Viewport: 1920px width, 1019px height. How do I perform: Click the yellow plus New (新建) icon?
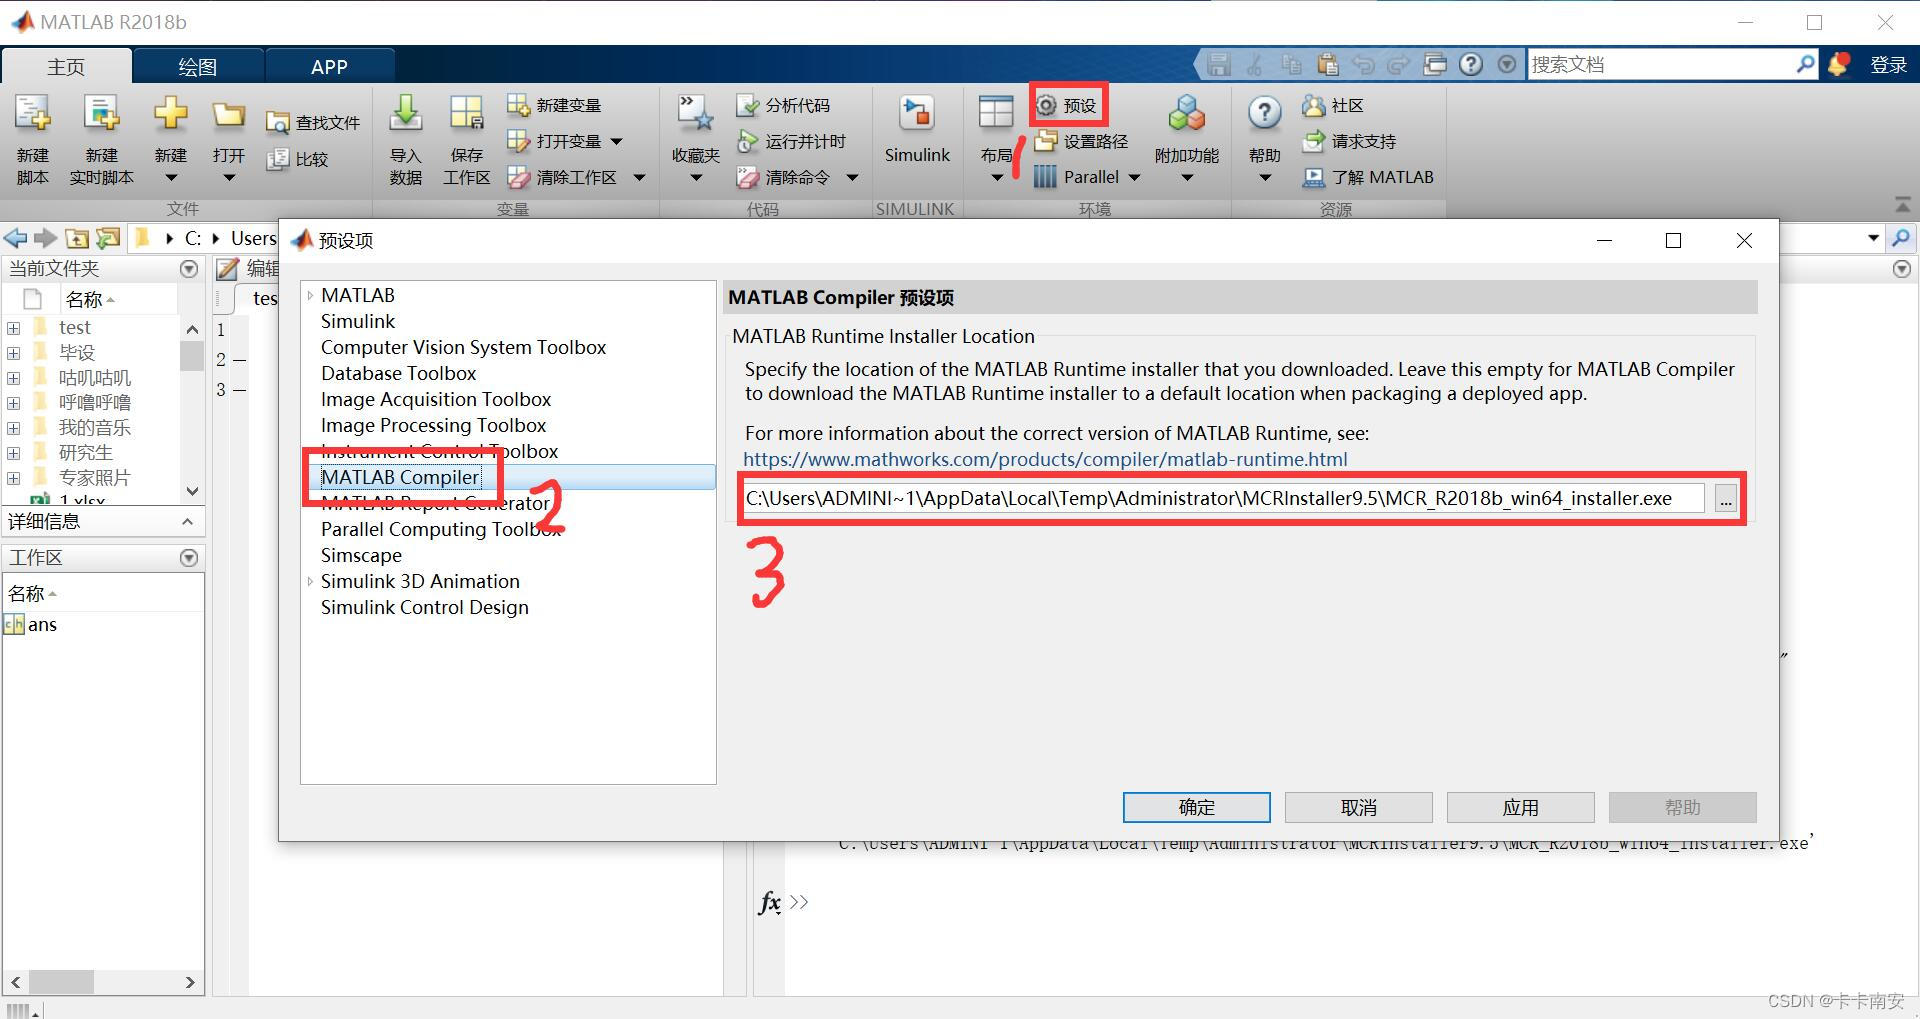171,114
